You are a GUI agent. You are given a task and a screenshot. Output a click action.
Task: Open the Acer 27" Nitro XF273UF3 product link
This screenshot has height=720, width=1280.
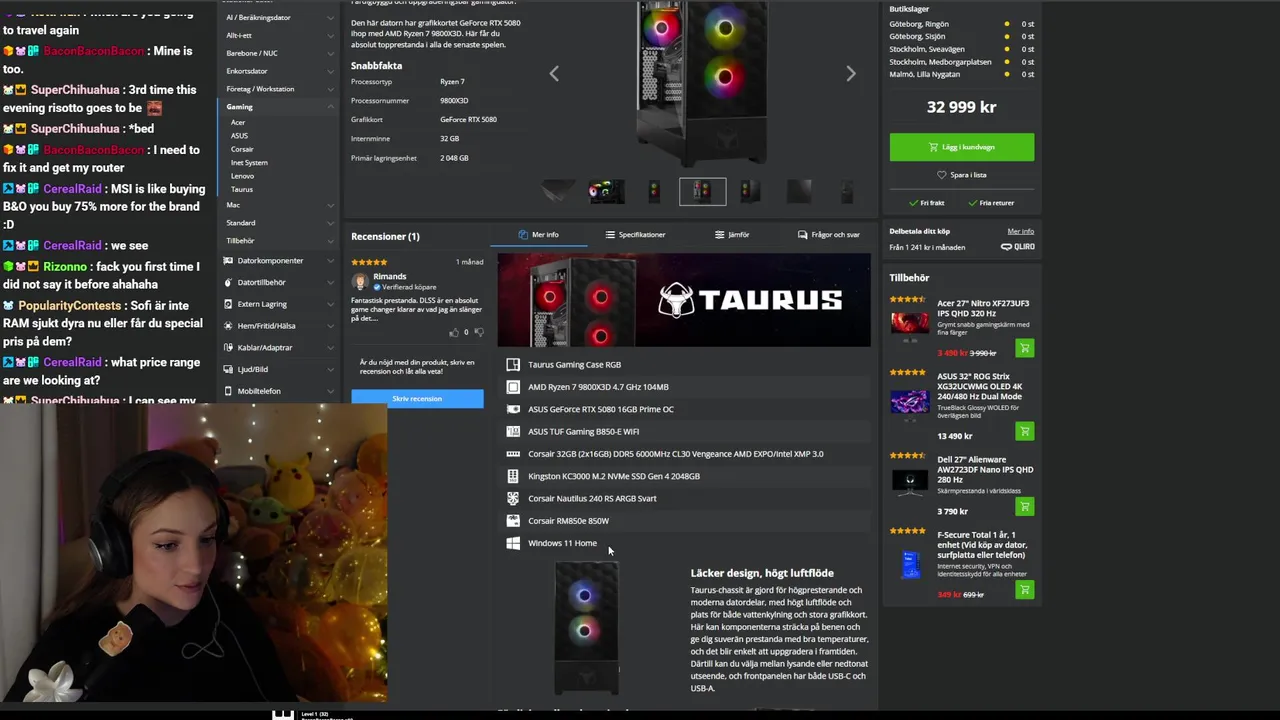(983, 308)
